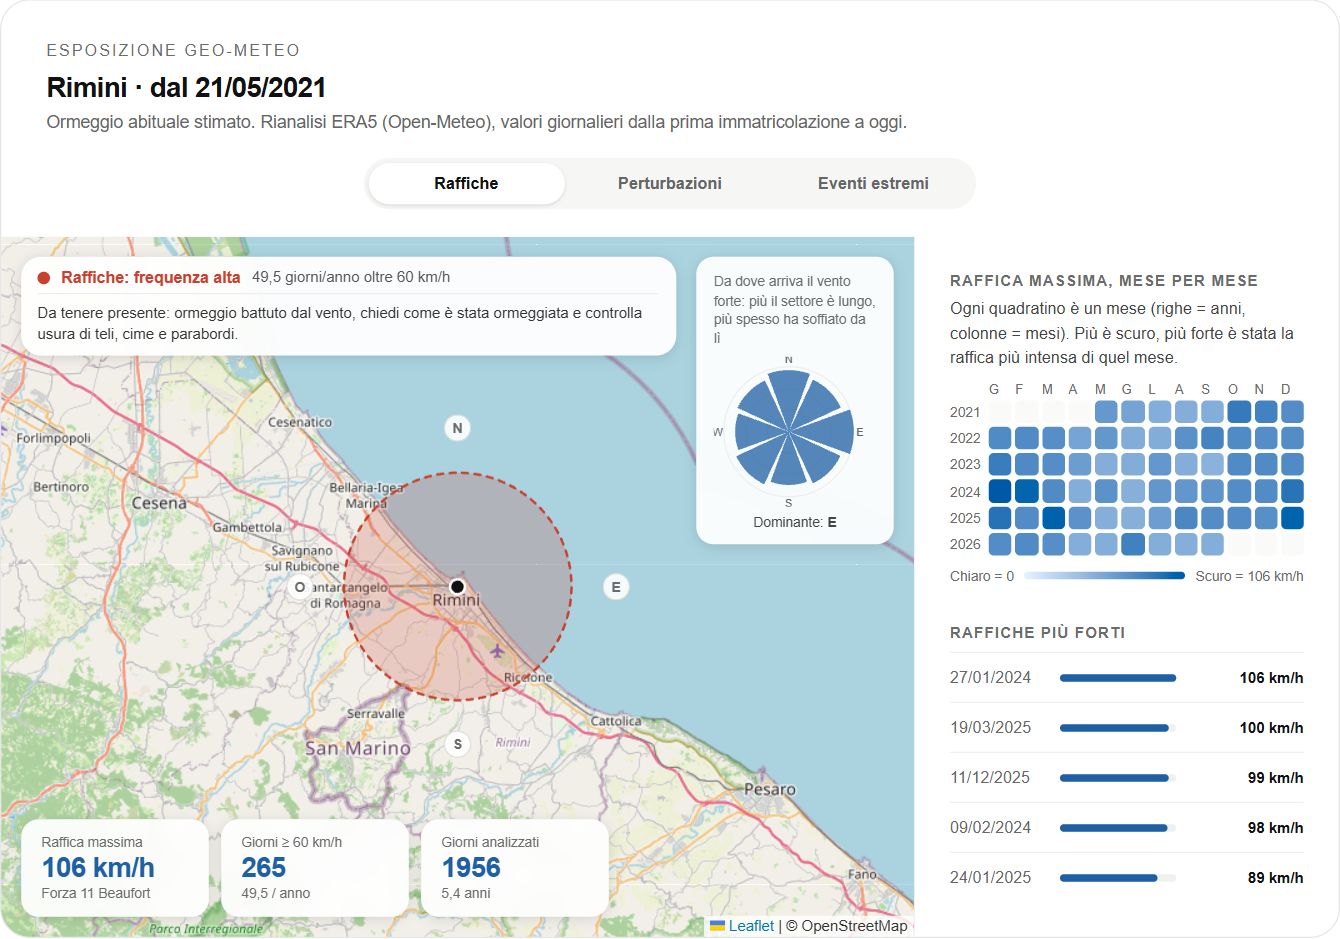Click the airport icon near Riccione

[x=497, y=652]
